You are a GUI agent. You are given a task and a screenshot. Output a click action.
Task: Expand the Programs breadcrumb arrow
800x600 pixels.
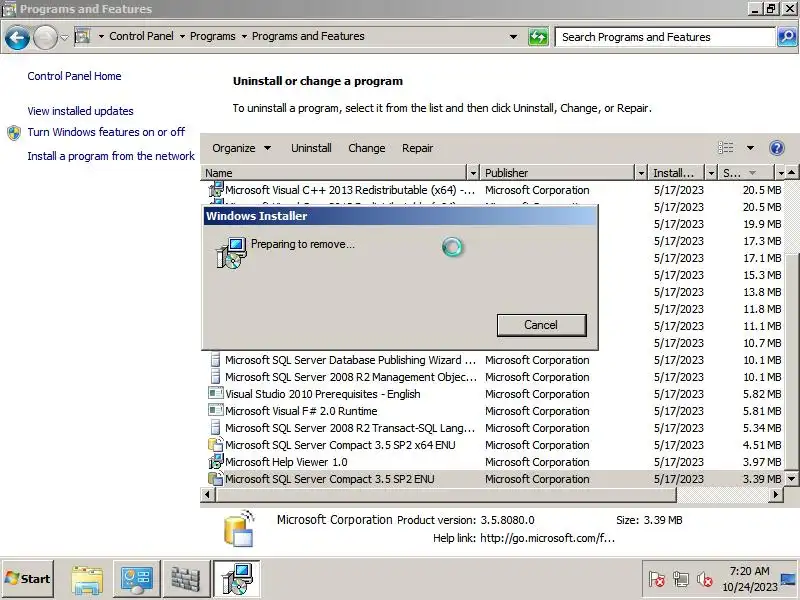coord(244,36)
